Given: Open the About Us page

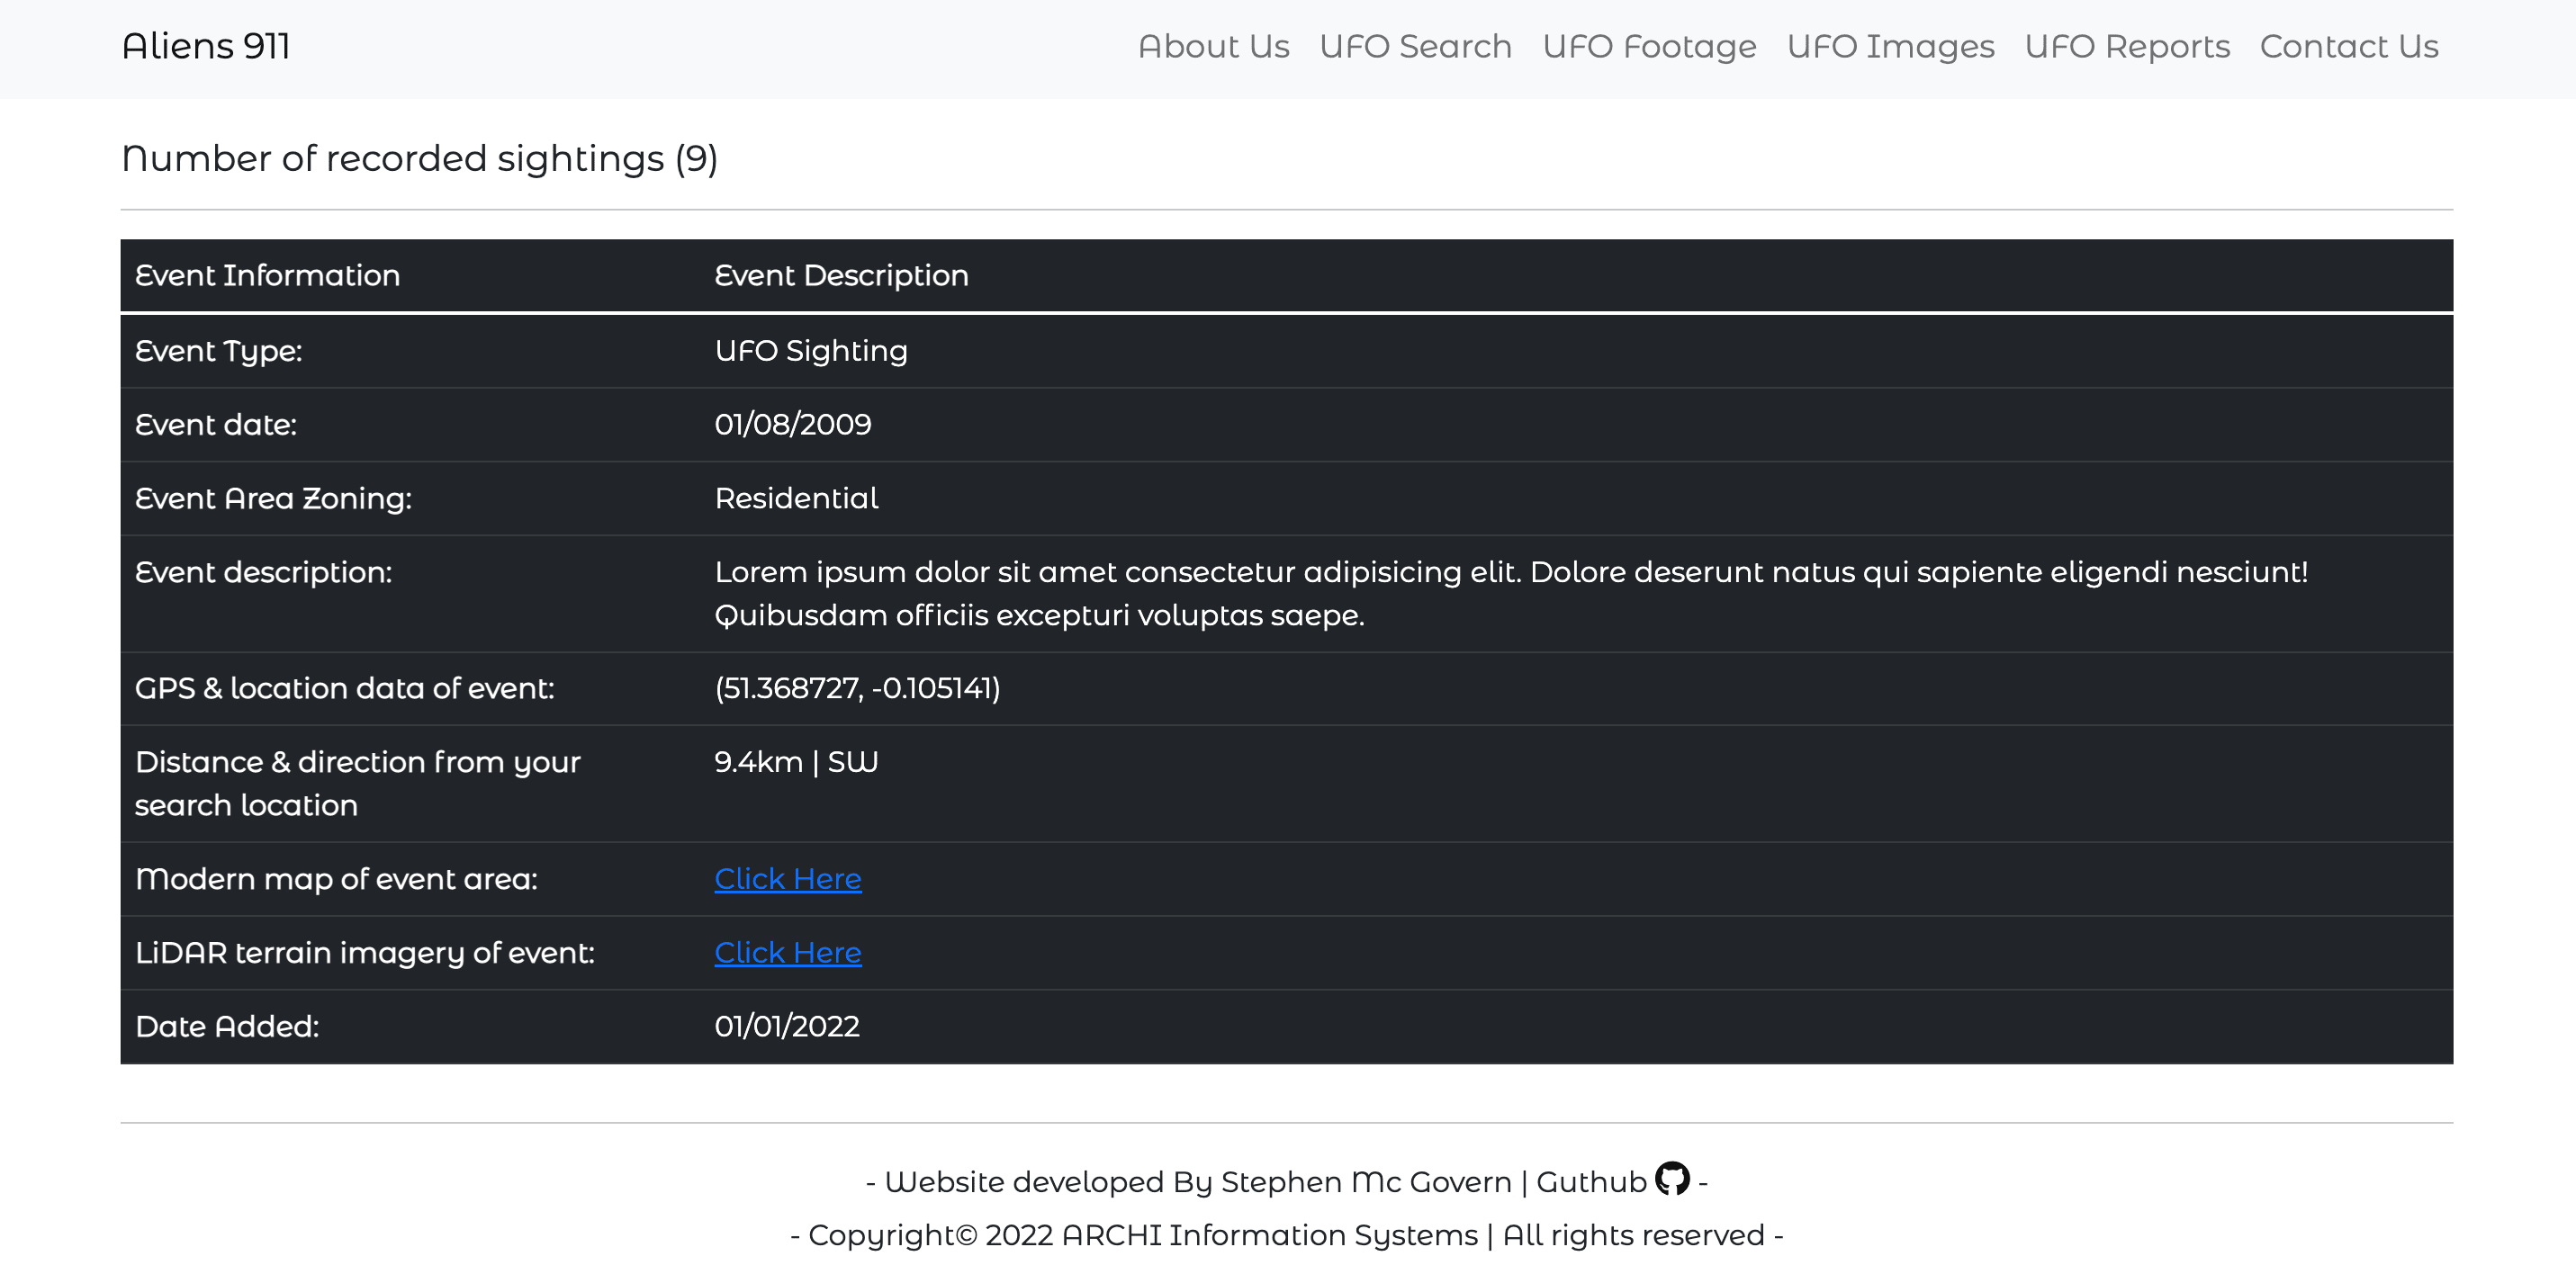Looking at the screenshot, I should pos(1213,46).
